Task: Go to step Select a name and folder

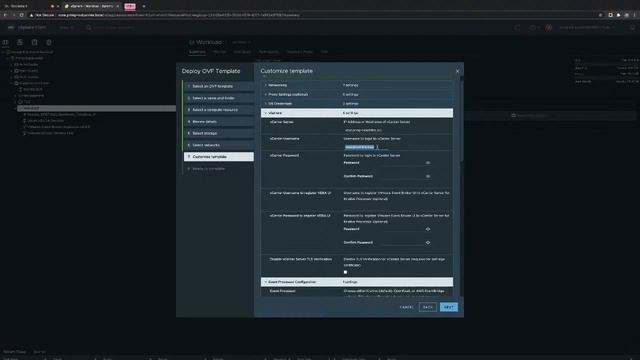Action: coord(218,98)
